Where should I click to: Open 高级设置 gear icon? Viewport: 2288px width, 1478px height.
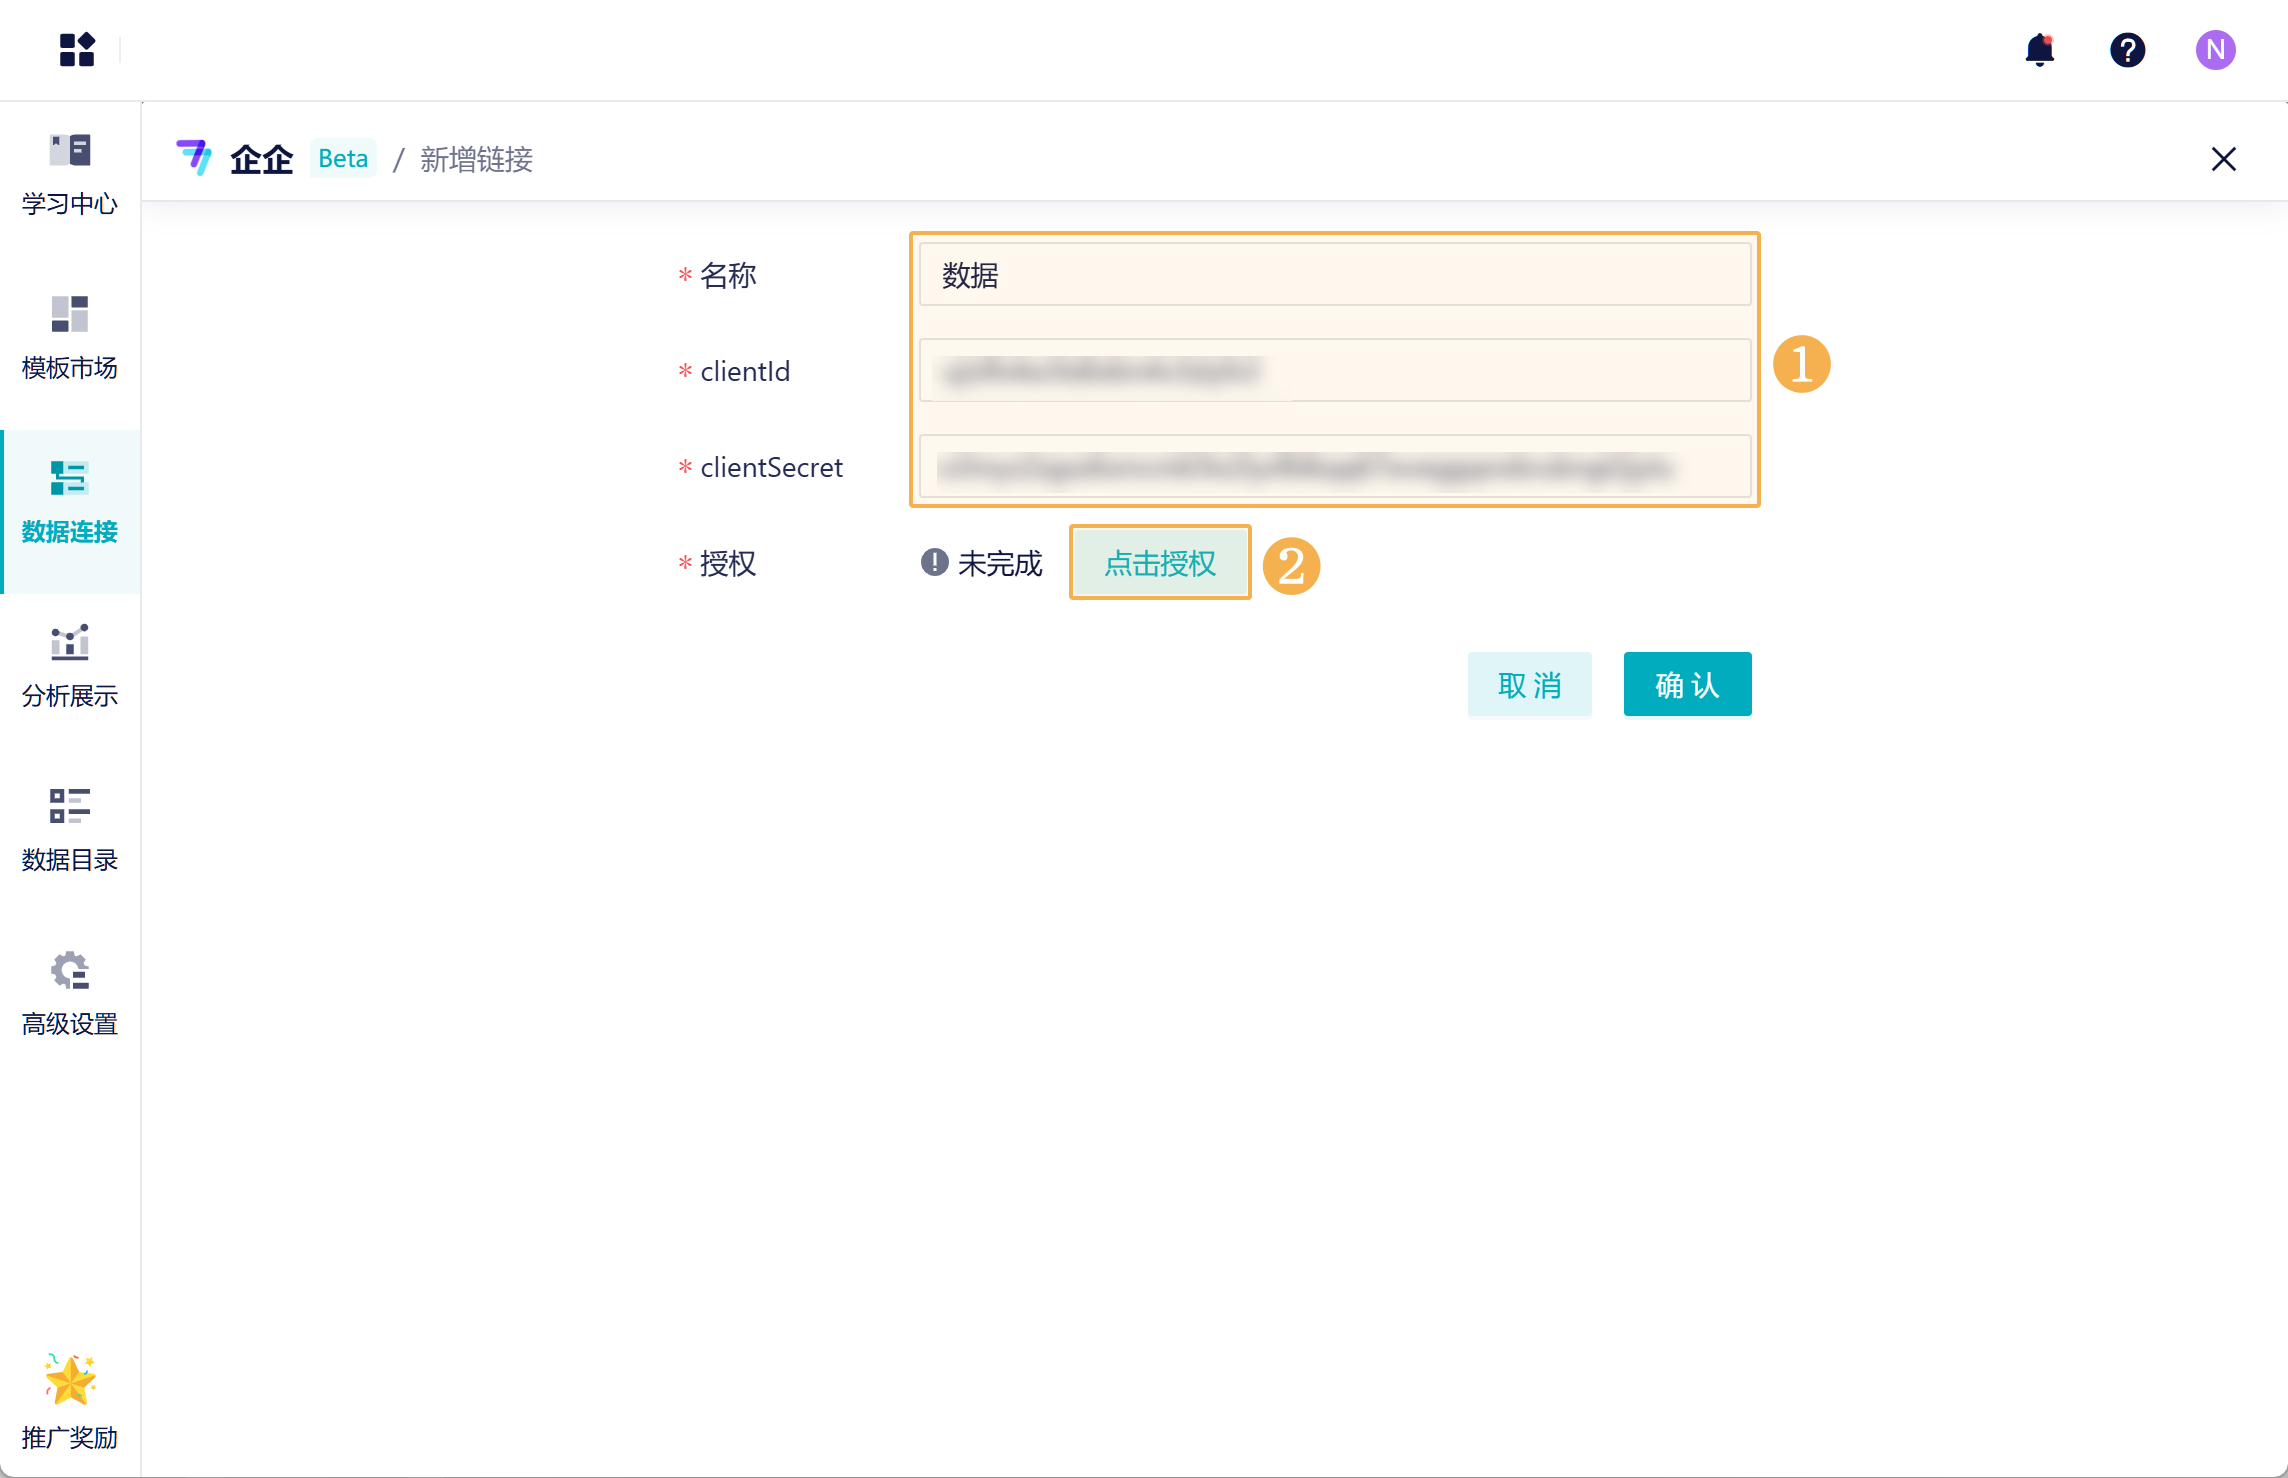tap(70, 971)
